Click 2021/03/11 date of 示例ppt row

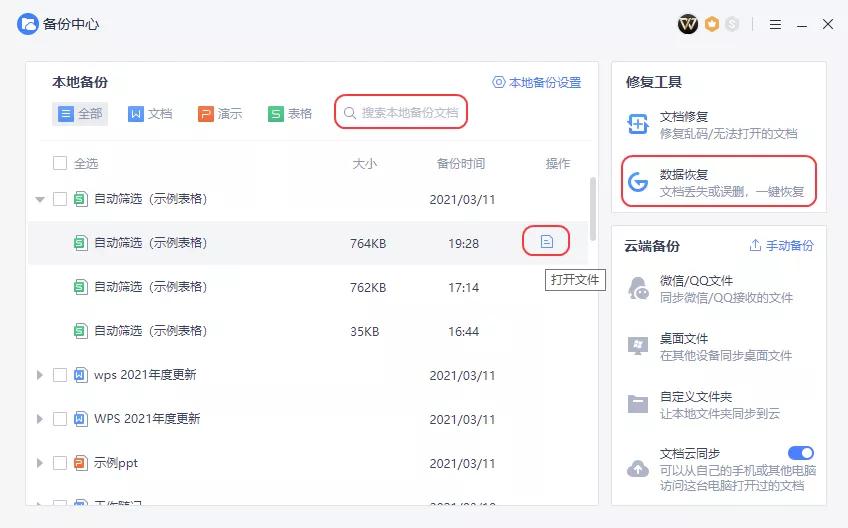point(462,464)
